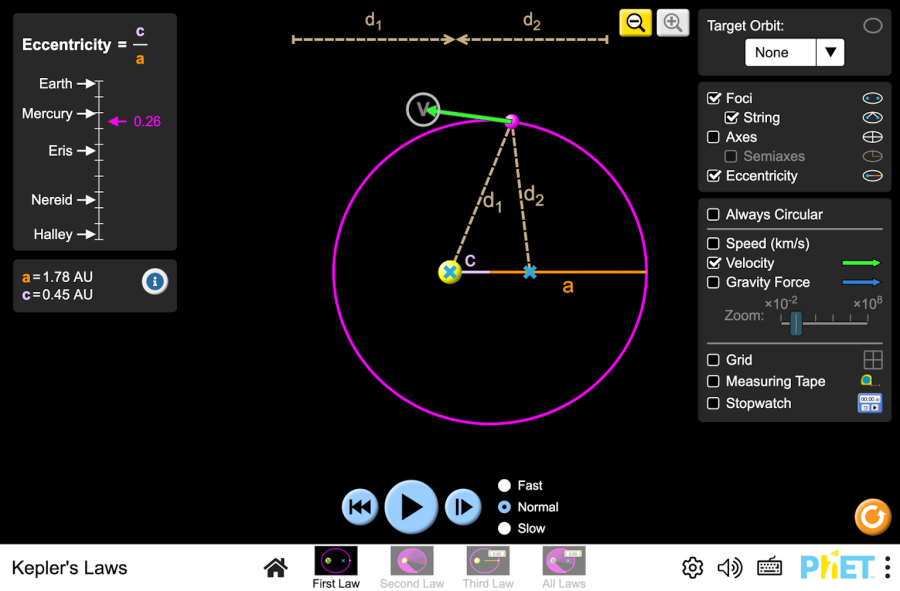The image size is (900, 591).
Task: Open the PhET menu three dots
Action: click(x=887, y=567)
